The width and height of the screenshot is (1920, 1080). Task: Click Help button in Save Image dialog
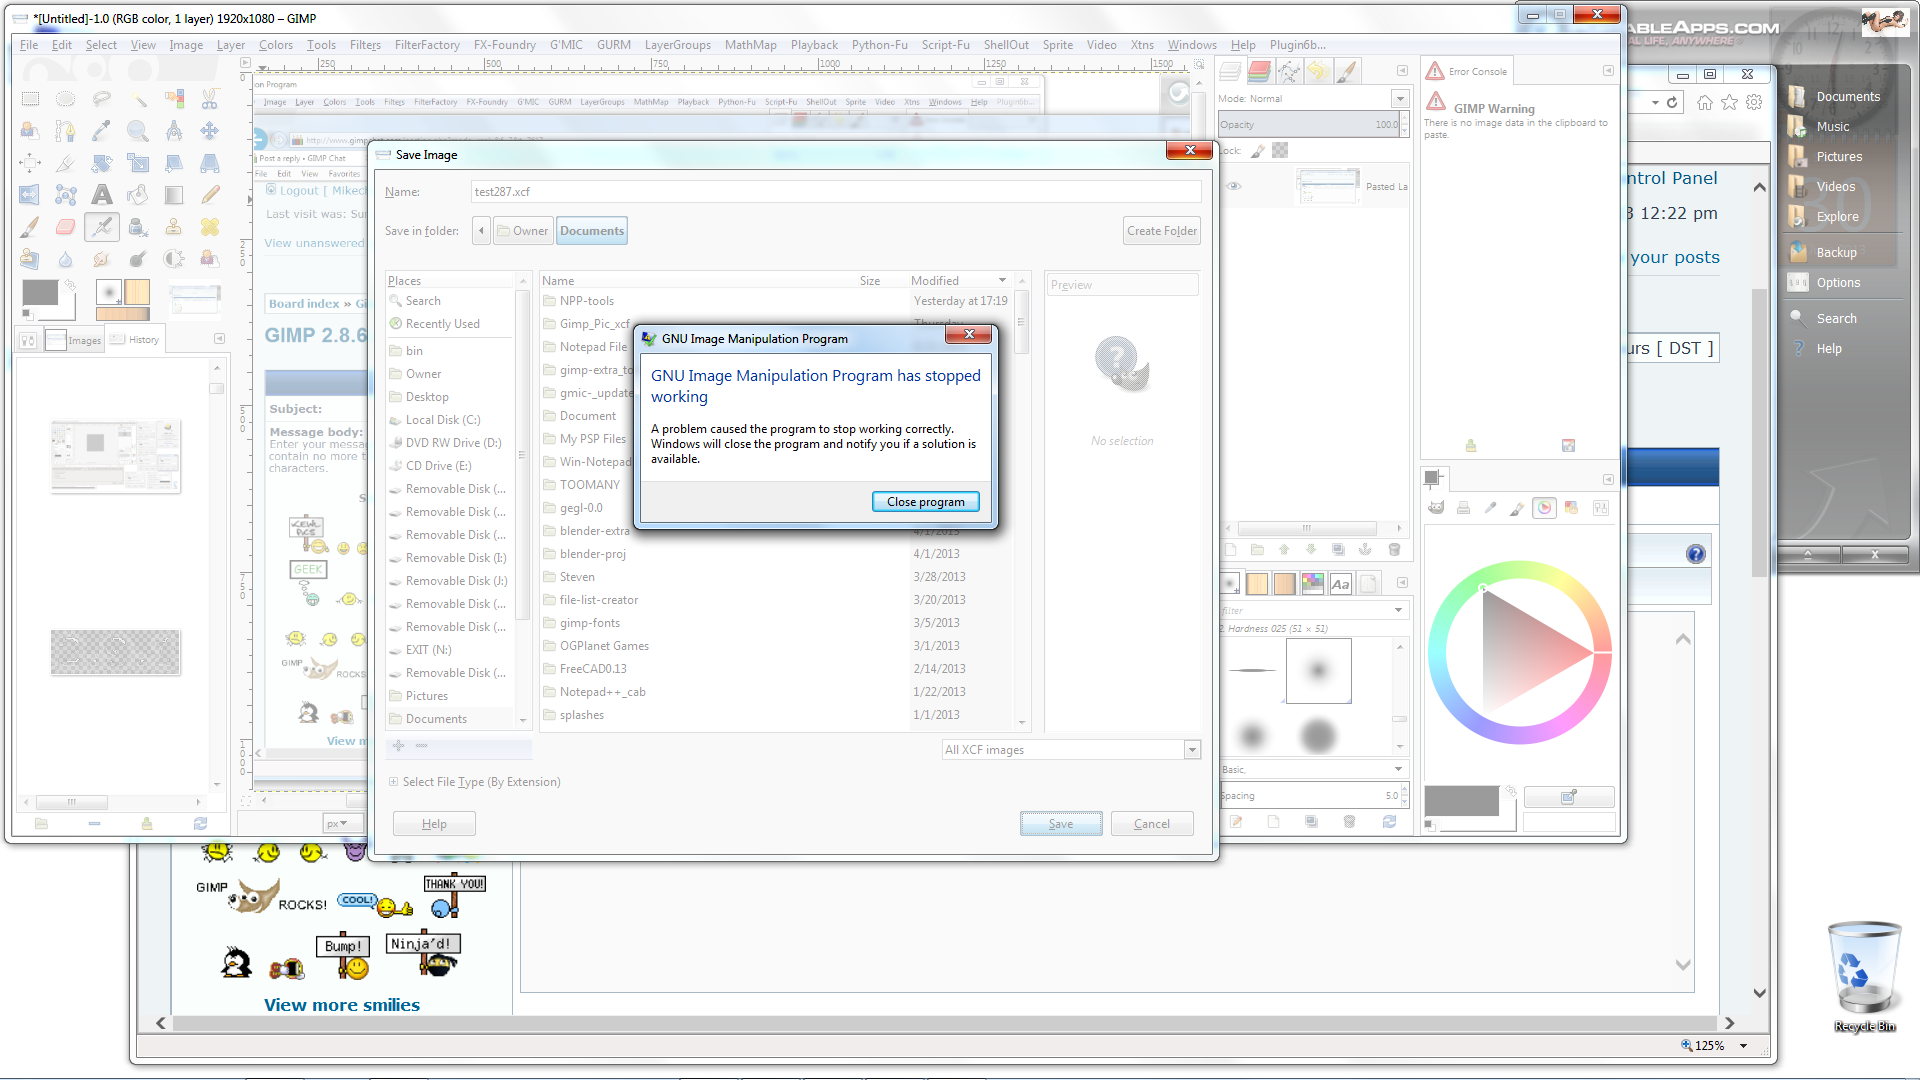434,824
